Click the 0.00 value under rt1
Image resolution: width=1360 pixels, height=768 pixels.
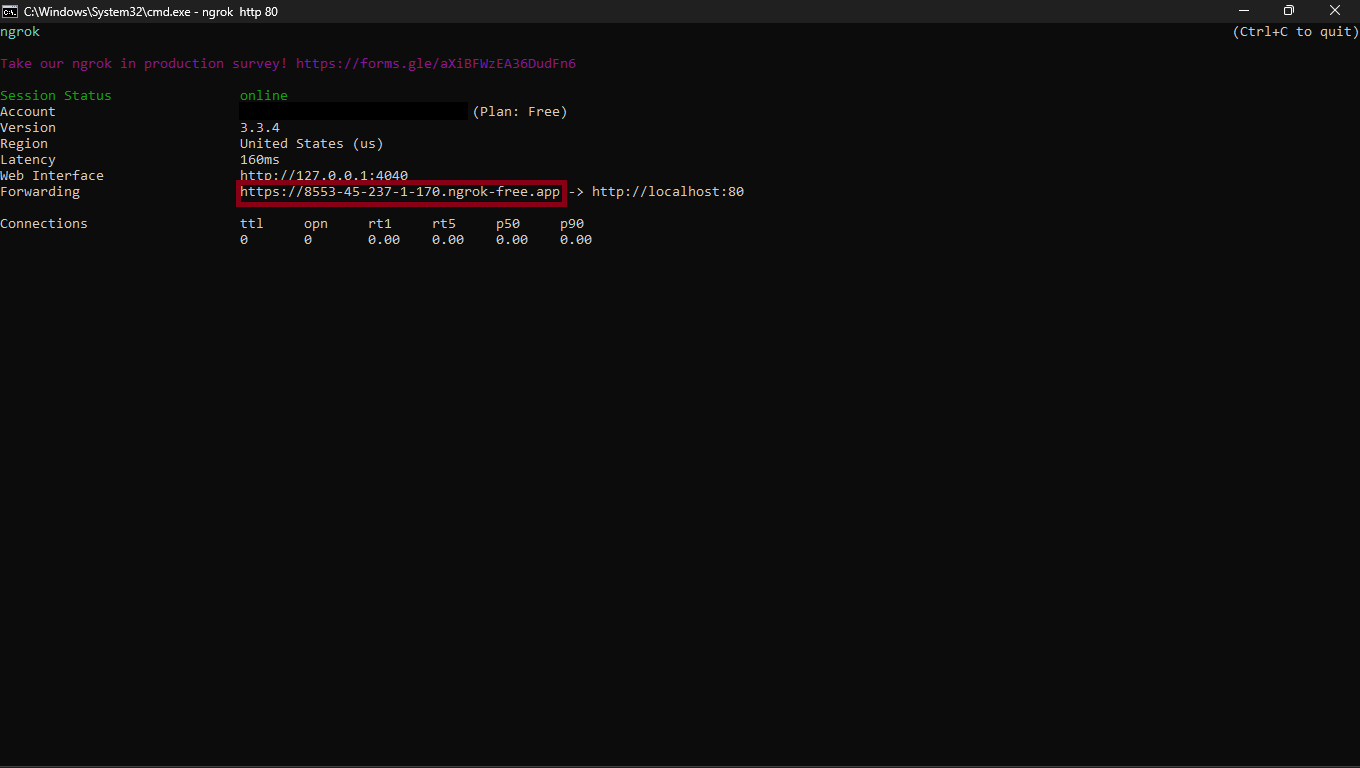pos(384,240)
